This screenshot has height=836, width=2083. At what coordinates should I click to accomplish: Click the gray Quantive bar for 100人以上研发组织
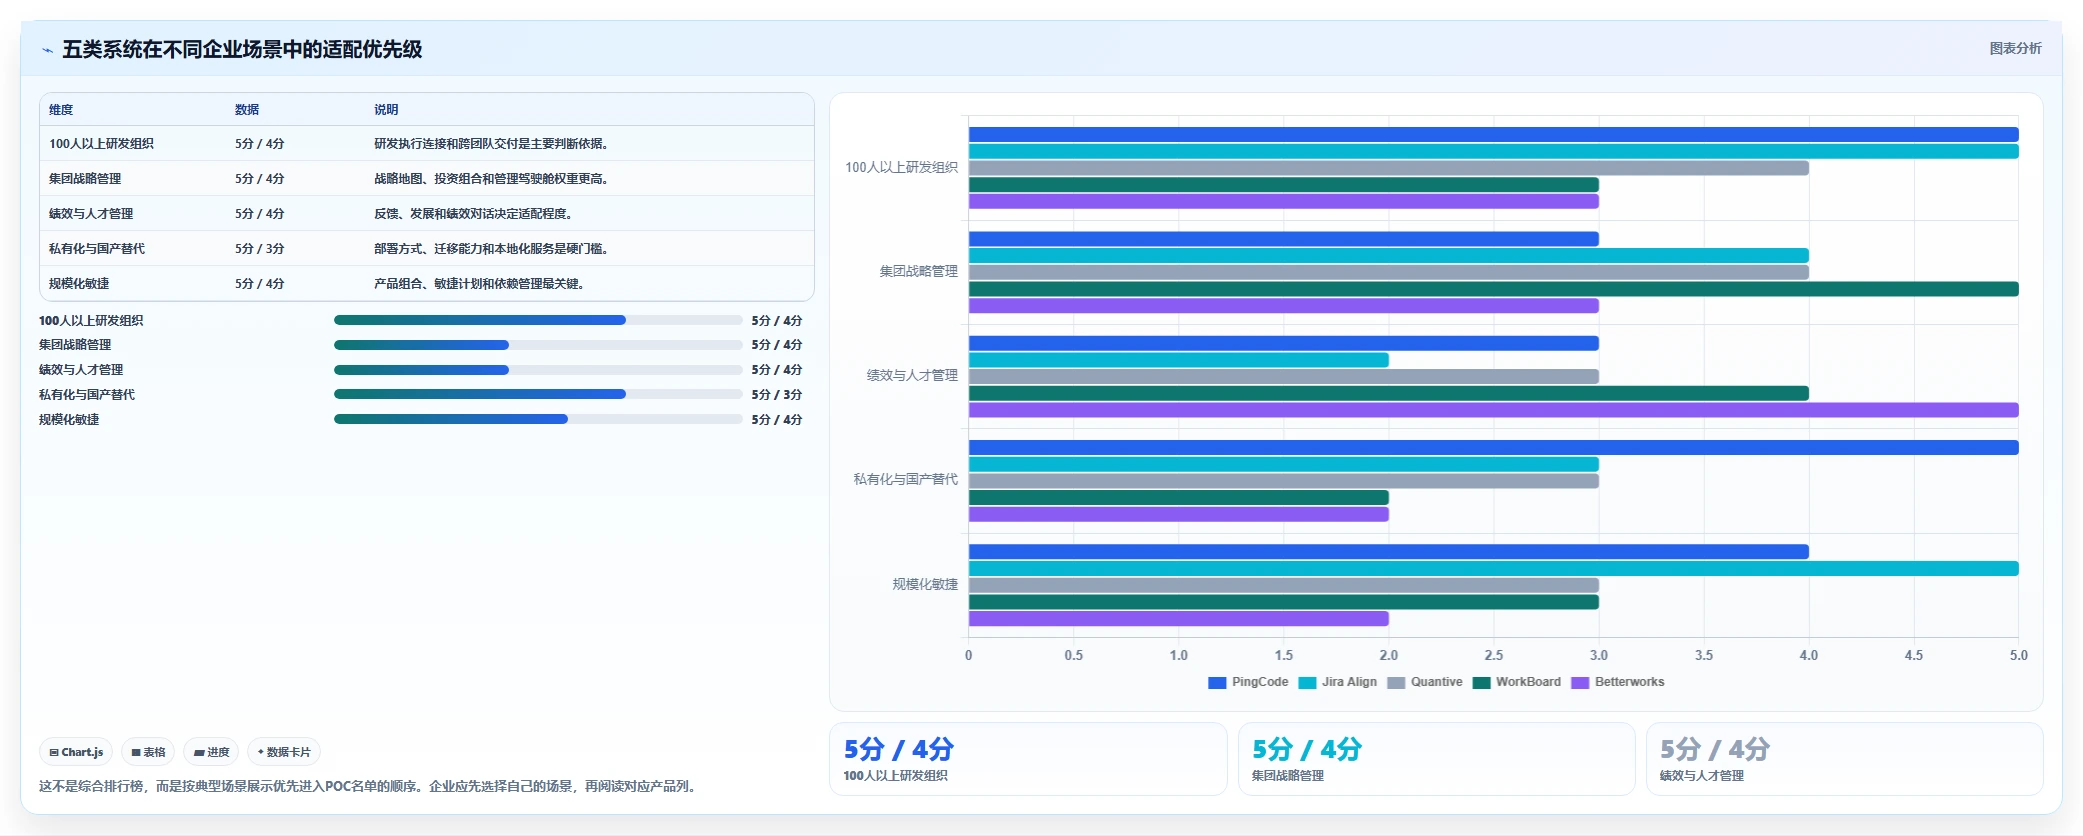(1388, 168)
